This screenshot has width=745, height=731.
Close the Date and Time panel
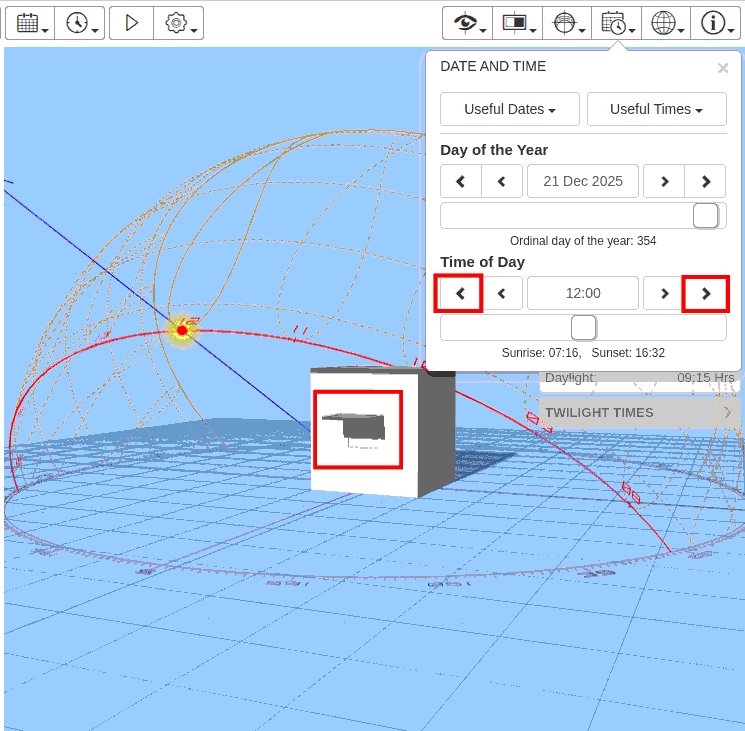coord(723,69)
